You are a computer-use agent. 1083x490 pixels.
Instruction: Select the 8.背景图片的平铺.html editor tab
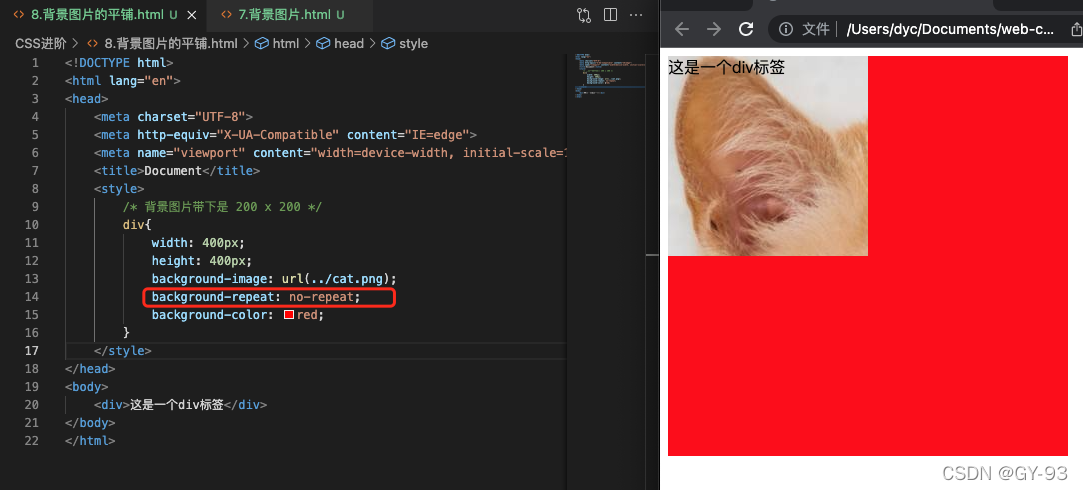104,15
